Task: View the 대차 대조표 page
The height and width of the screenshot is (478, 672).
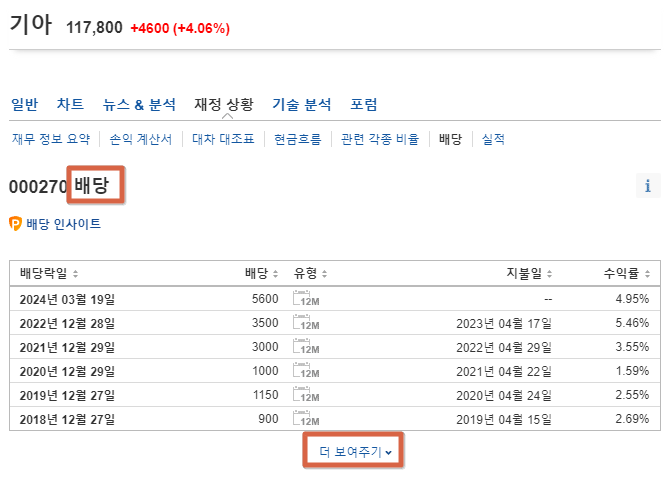Action: tap(223, 139)
